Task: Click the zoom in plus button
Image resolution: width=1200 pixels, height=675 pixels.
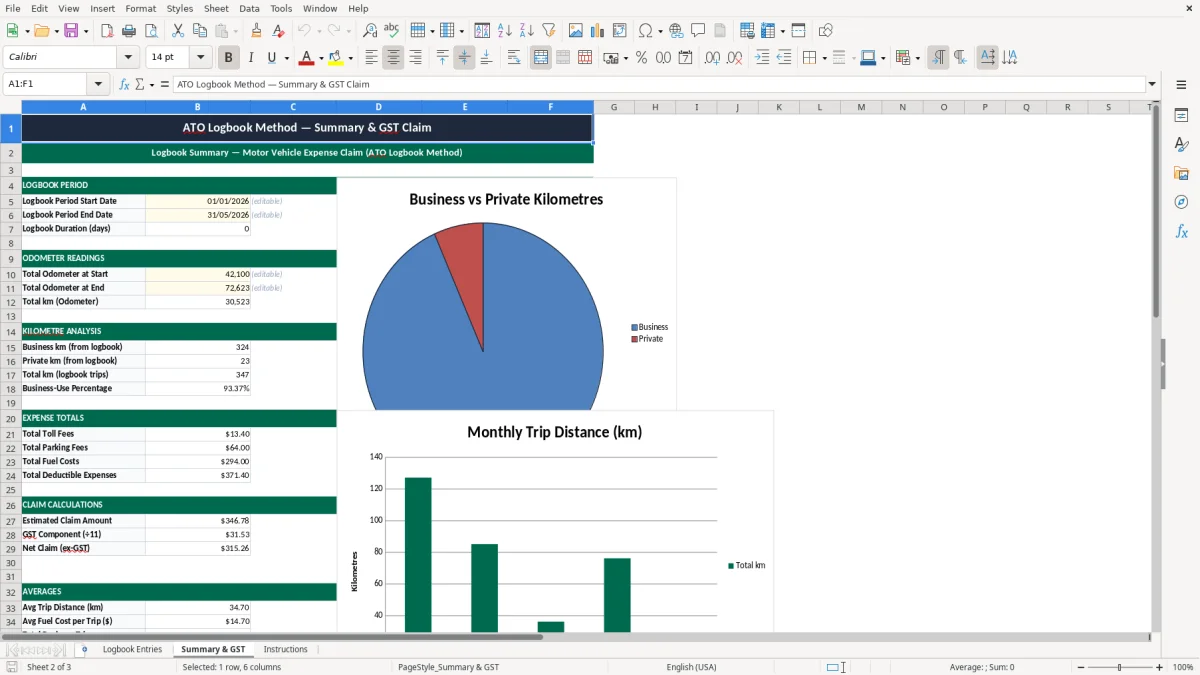Action: (1159, 667)
